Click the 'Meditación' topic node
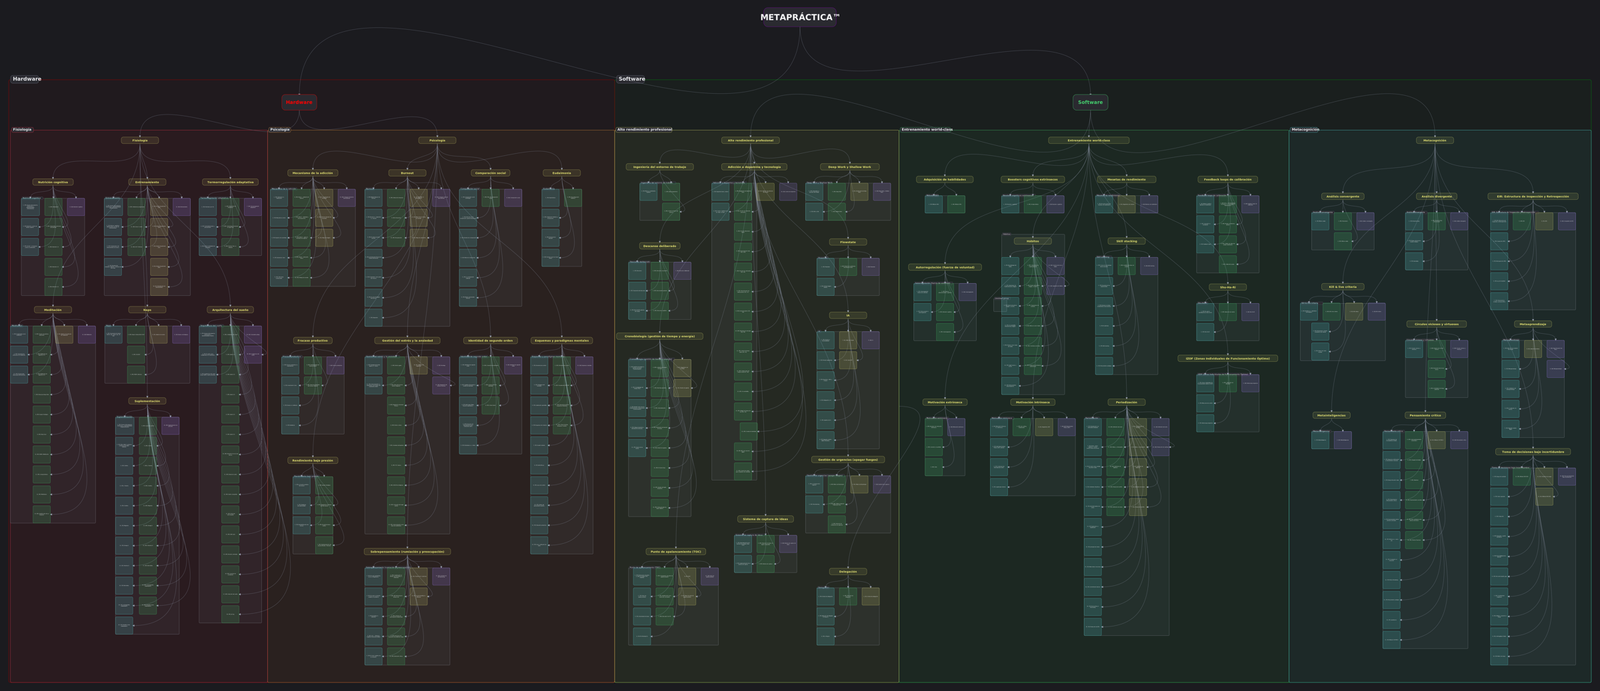The height and width of the screenshot is (691, 1600). pos(52,310)
